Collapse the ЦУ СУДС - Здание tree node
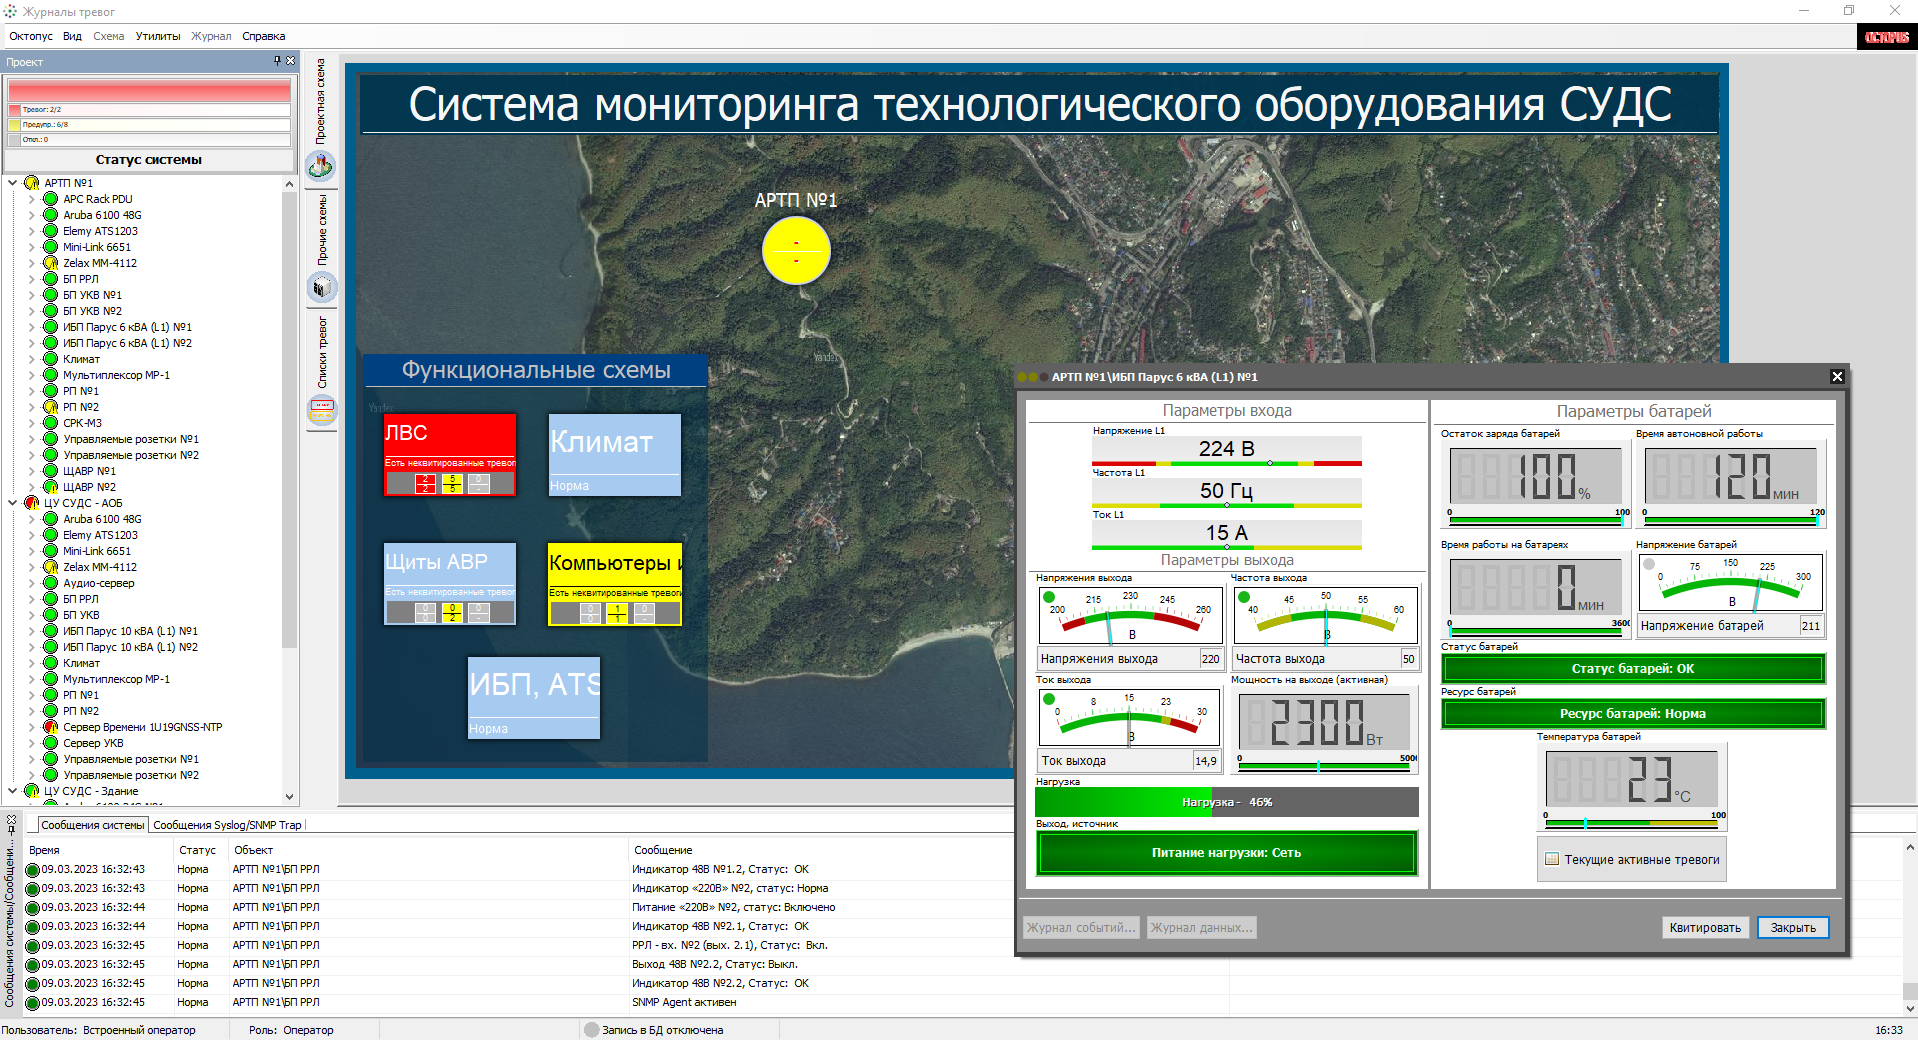1918x1040 pixels. [x=13, y=791]
